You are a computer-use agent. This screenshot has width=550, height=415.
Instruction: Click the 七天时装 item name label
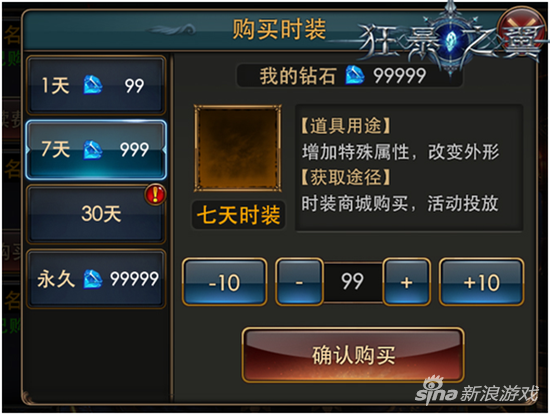[239, 215]
